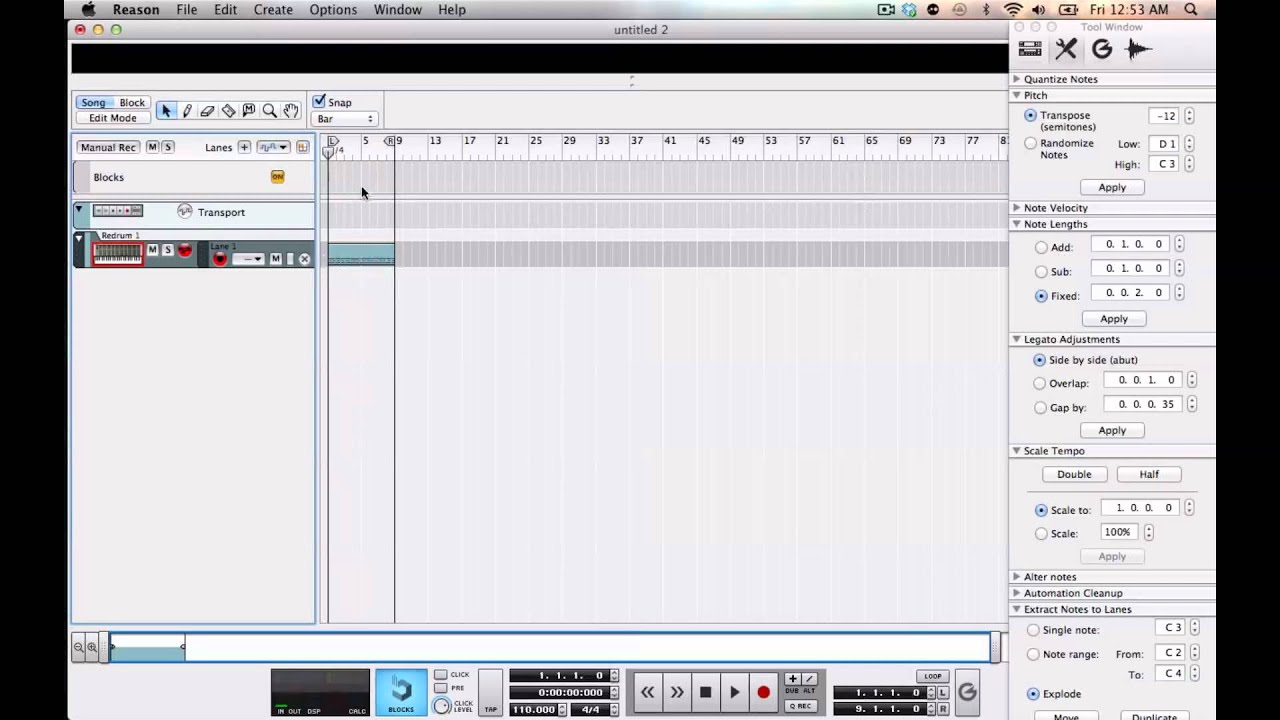Toggle the Blocks ON button
The image size is (1280, 720).
[277, 177]
